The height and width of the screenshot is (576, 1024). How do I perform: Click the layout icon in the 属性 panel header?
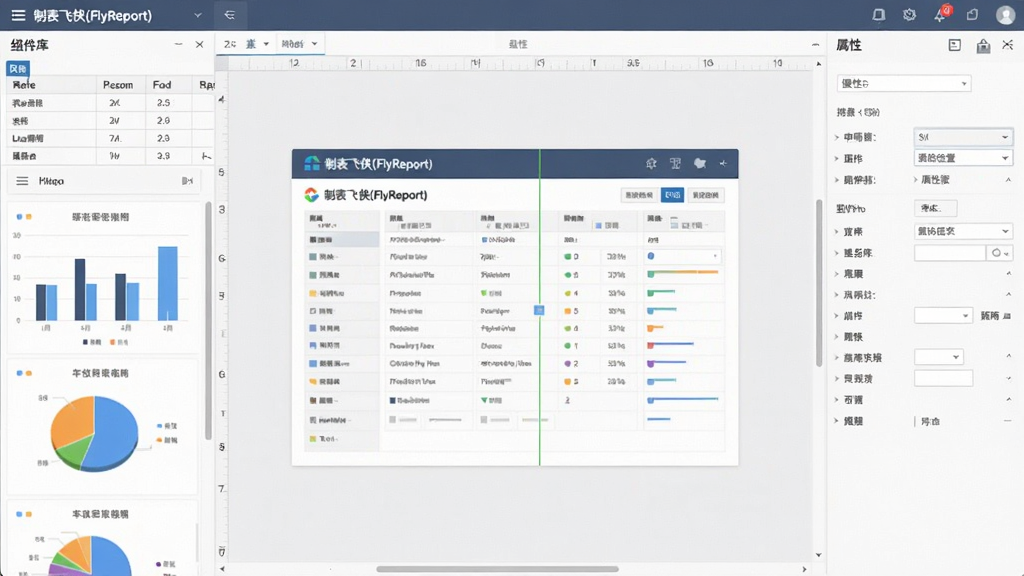955,45
